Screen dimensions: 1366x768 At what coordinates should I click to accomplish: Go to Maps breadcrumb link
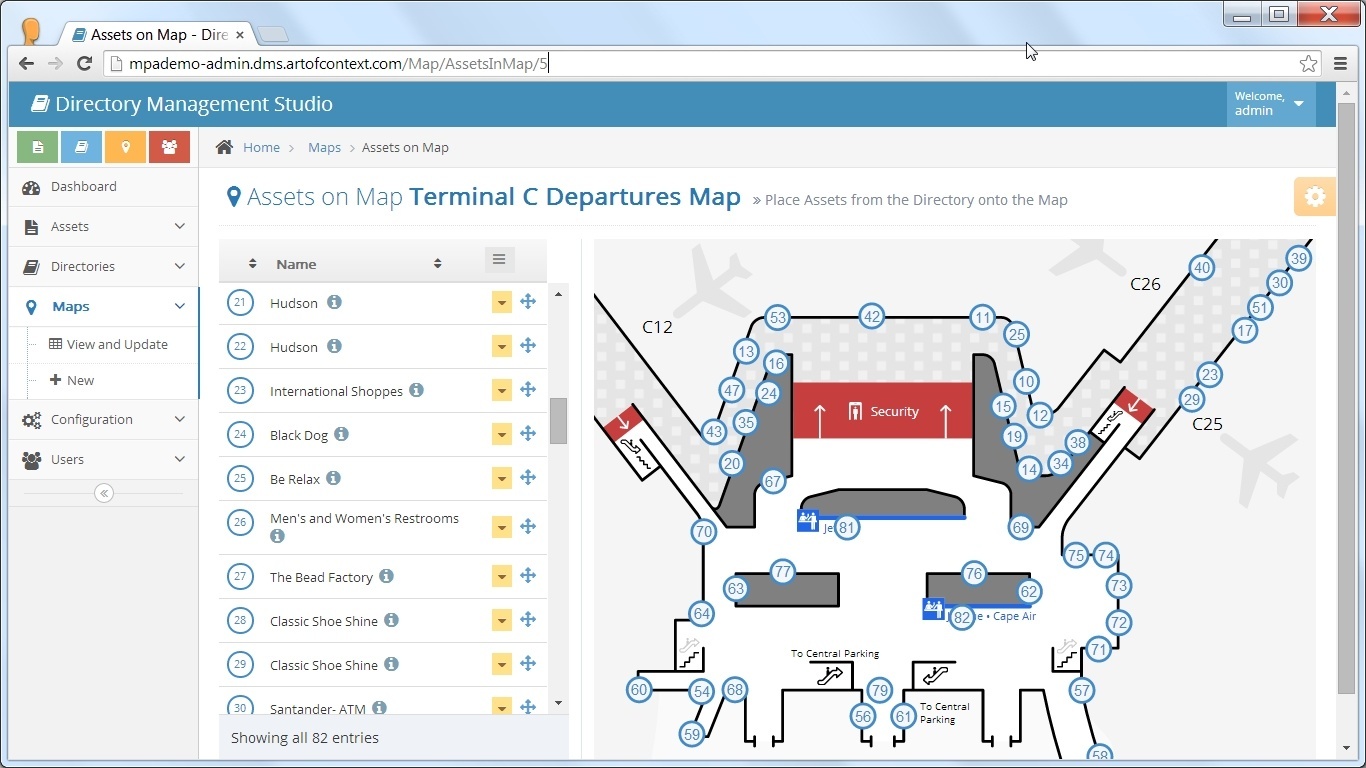[x=324, y=147]
